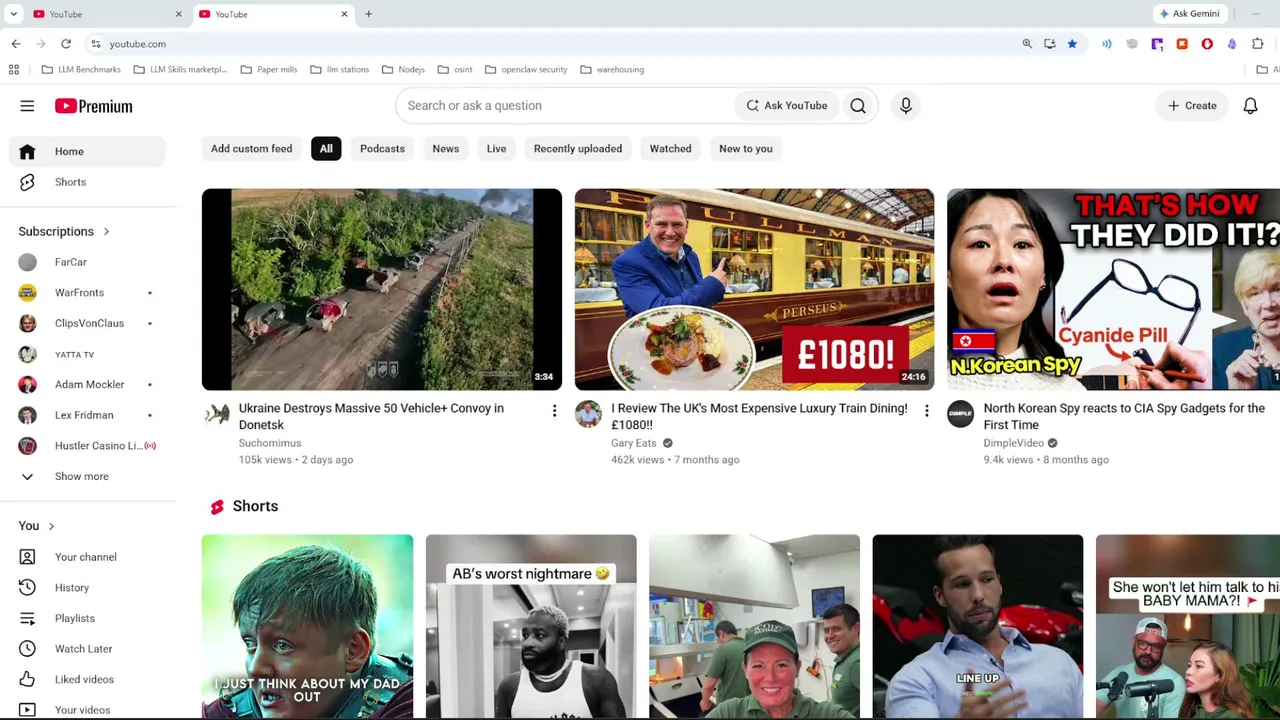1280x720 pixels.
Task: Select the New to you filter chip
Action: [x=746, y=148]
